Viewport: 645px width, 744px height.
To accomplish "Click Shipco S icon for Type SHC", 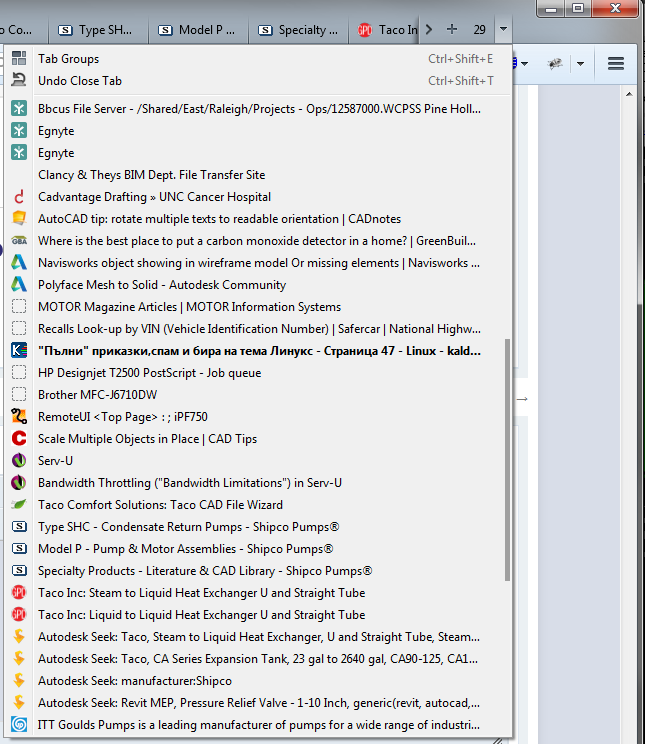I will [19, 526].
